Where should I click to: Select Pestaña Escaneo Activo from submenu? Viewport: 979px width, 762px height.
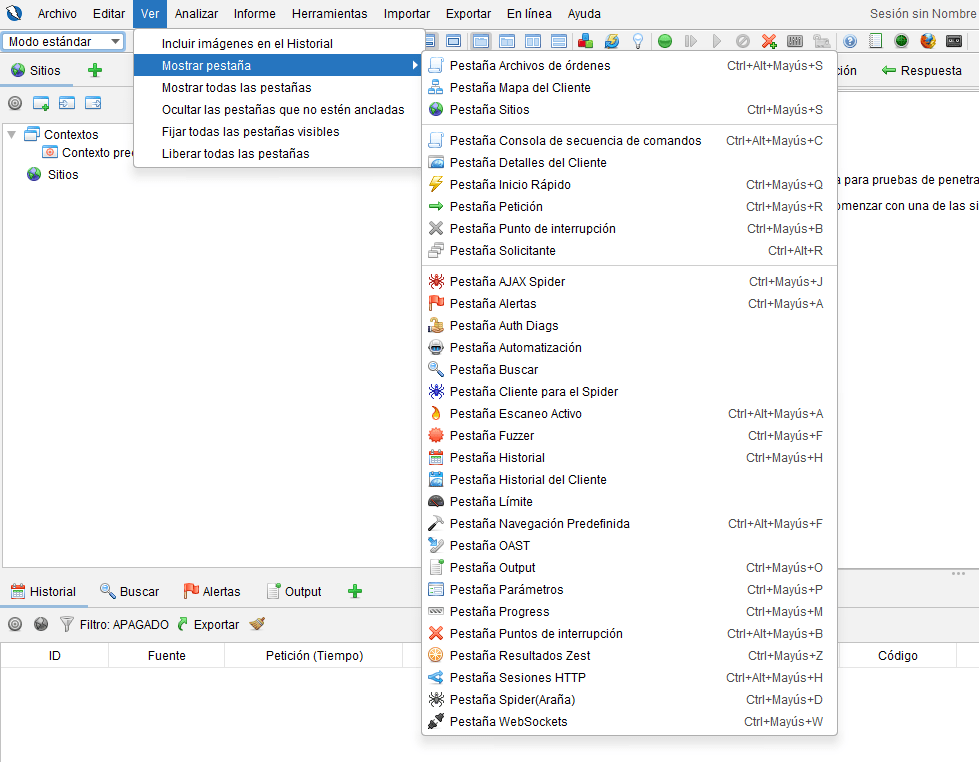[x=515, y=414]
